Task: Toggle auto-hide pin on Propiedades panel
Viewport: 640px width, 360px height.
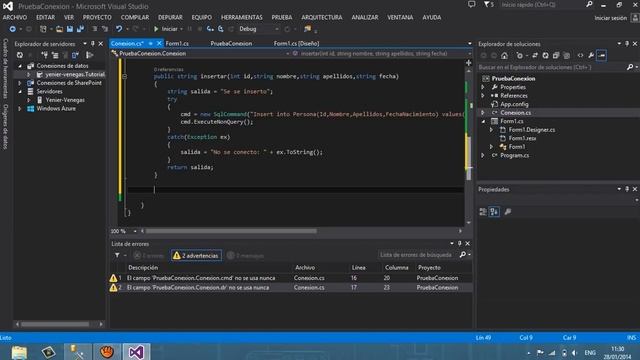Action: 627,189
